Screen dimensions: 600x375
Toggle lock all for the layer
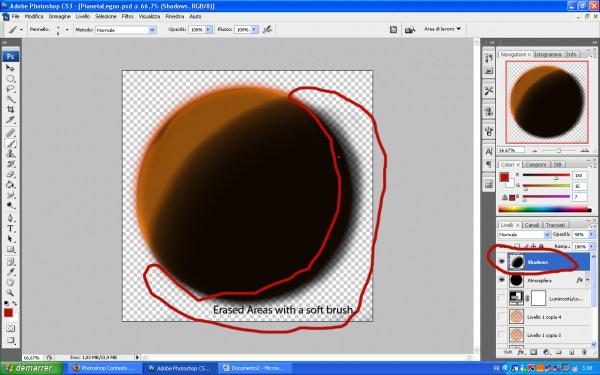coord(541,246)
